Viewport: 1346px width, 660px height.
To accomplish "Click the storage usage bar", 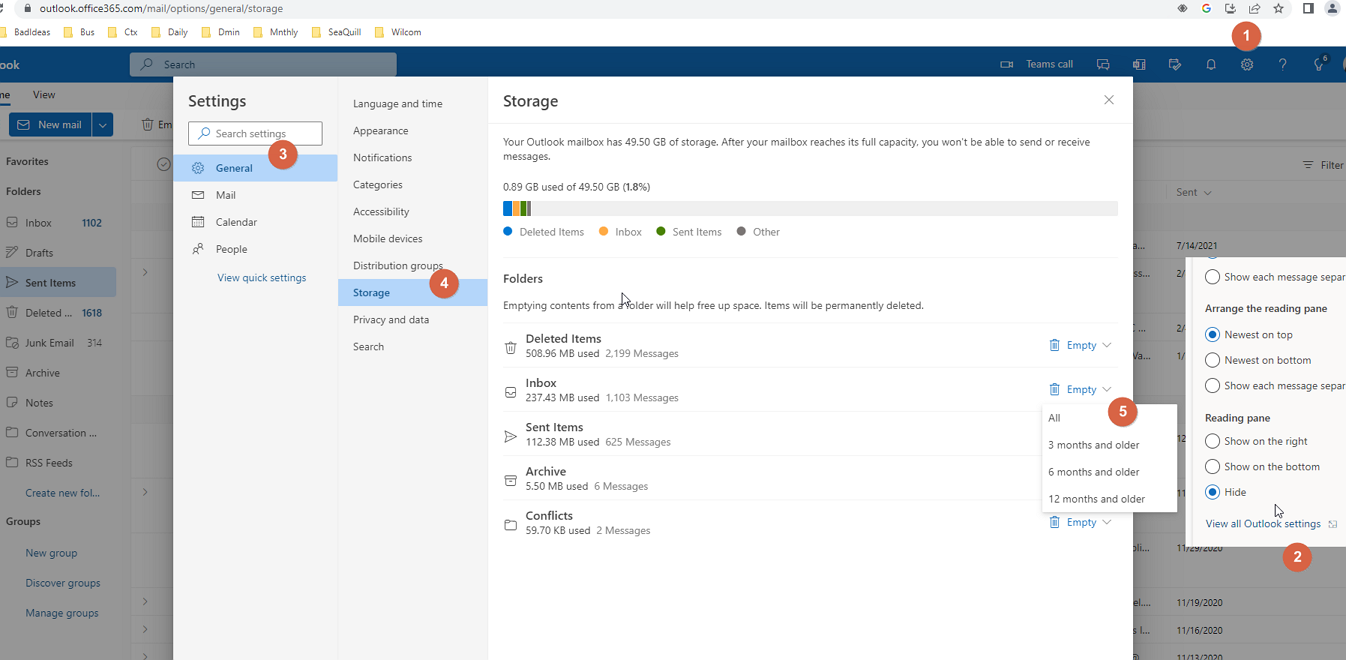I will pyautogui.click(x=810, y=209).
